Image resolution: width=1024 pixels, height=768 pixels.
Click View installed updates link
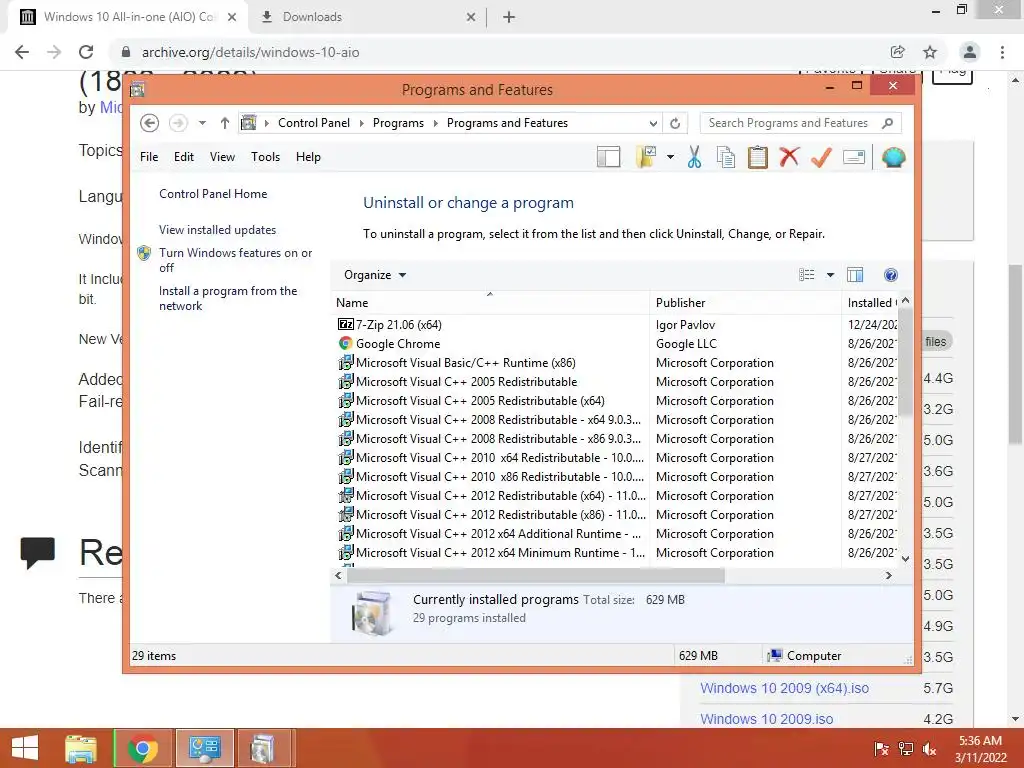pos(217,230)
